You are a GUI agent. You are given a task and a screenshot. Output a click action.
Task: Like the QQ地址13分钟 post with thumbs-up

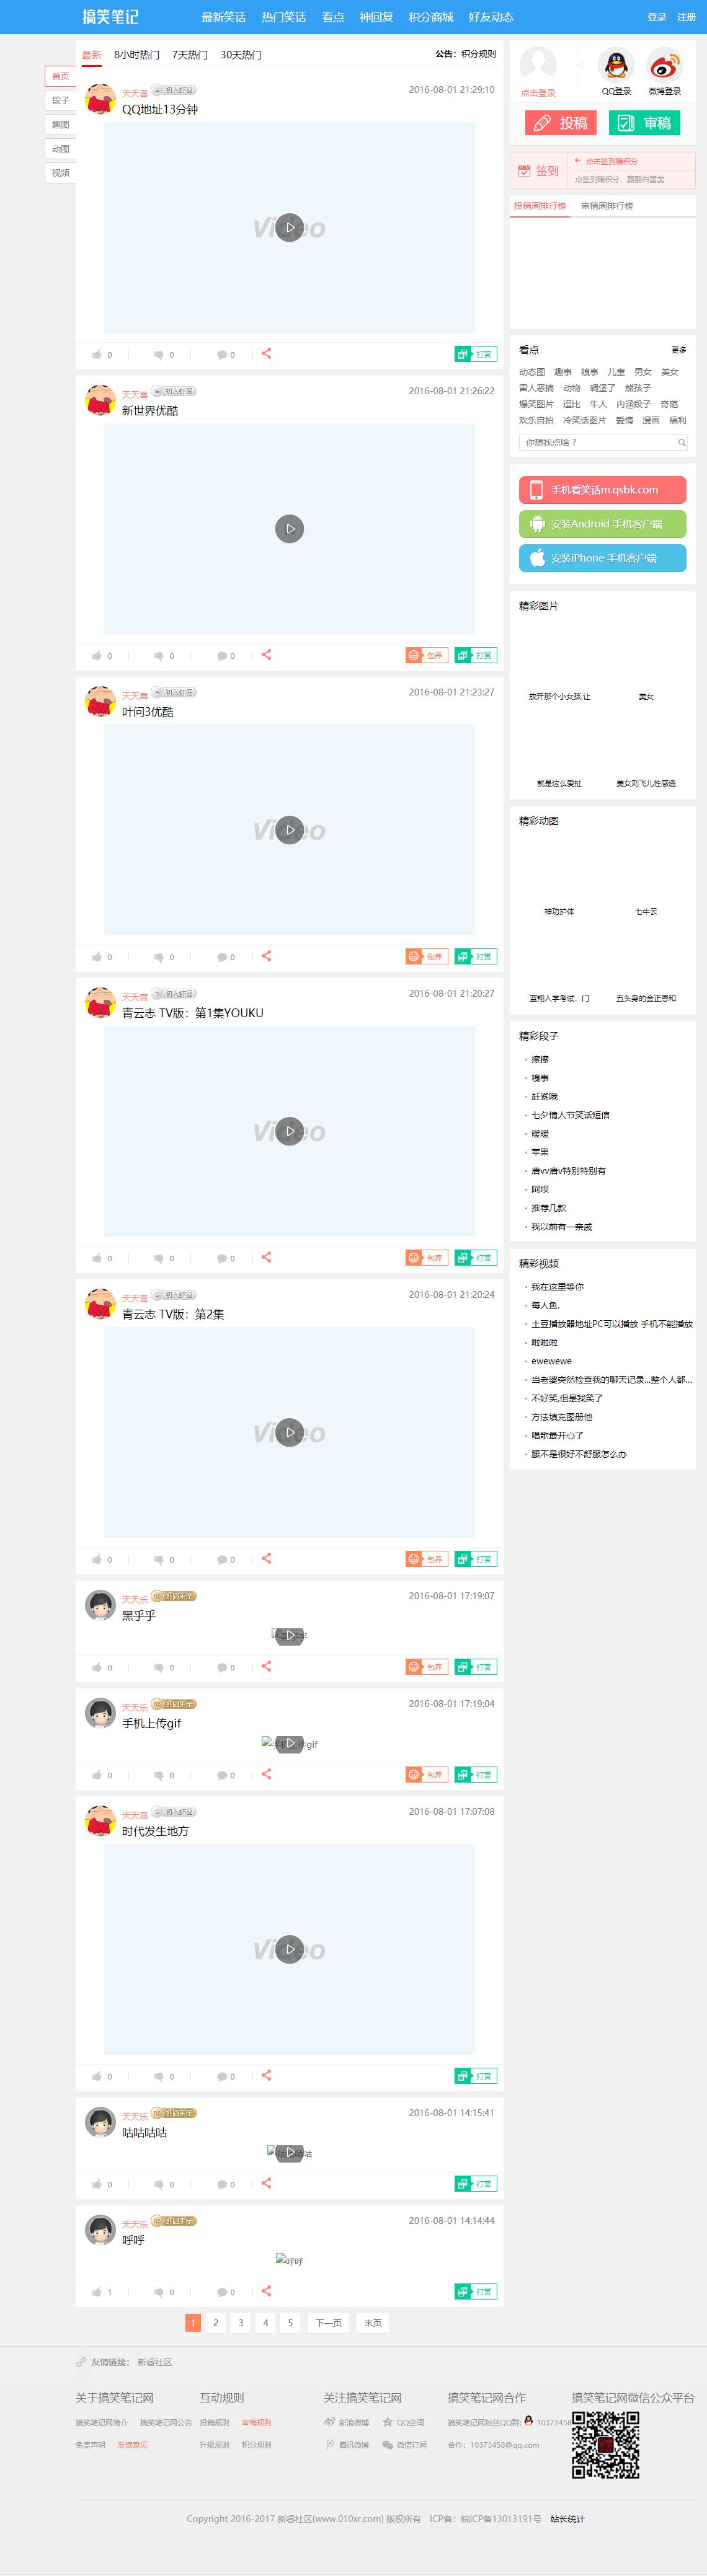click(97, 354)
